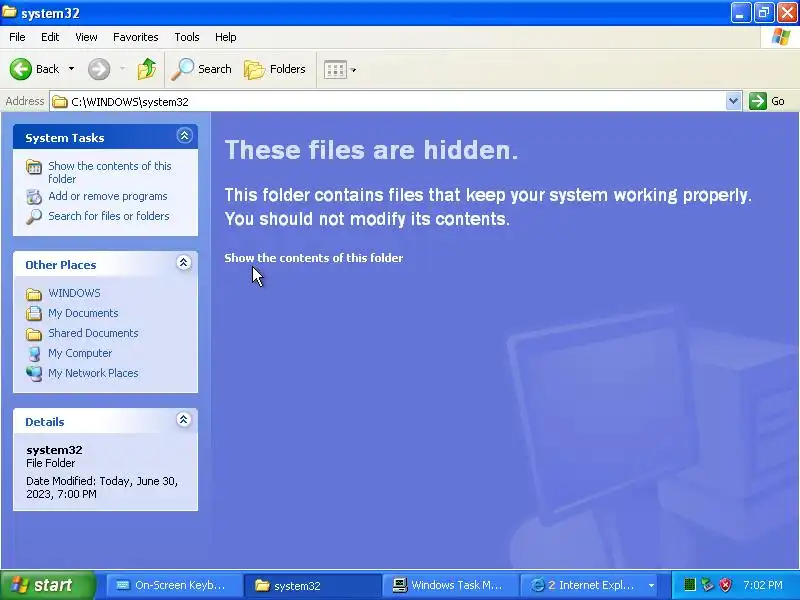This screenshot has width=800, height=600.
Task: Click the My Computer icon
Action: pos(34,354)
